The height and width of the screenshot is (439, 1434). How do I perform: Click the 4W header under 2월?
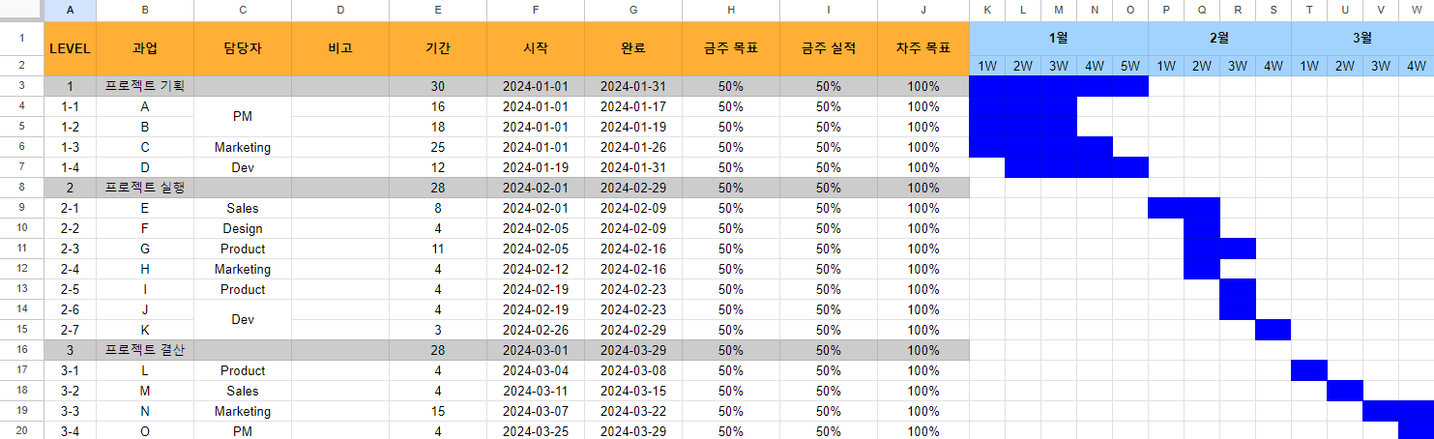tap(1273, 66)
